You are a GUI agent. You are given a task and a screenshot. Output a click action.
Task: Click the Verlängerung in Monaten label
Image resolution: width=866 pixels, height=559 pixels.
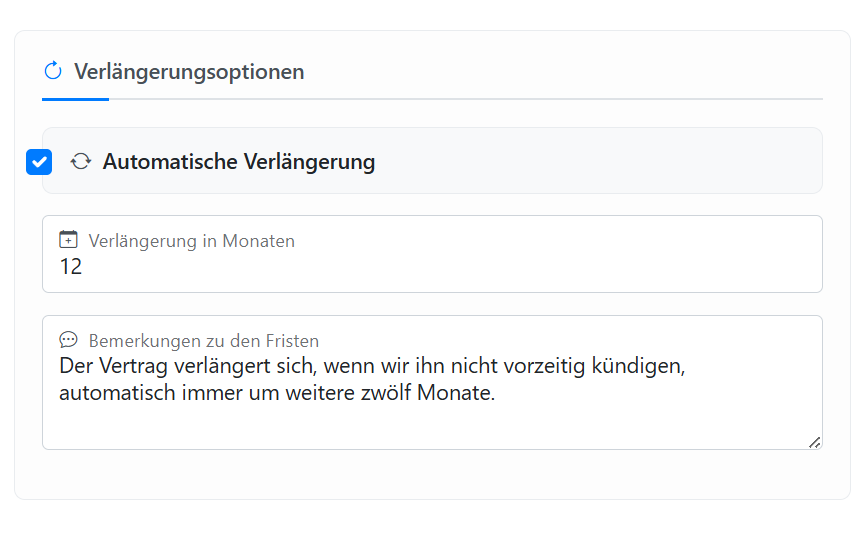pyautogui.click(x=191, y=241)
